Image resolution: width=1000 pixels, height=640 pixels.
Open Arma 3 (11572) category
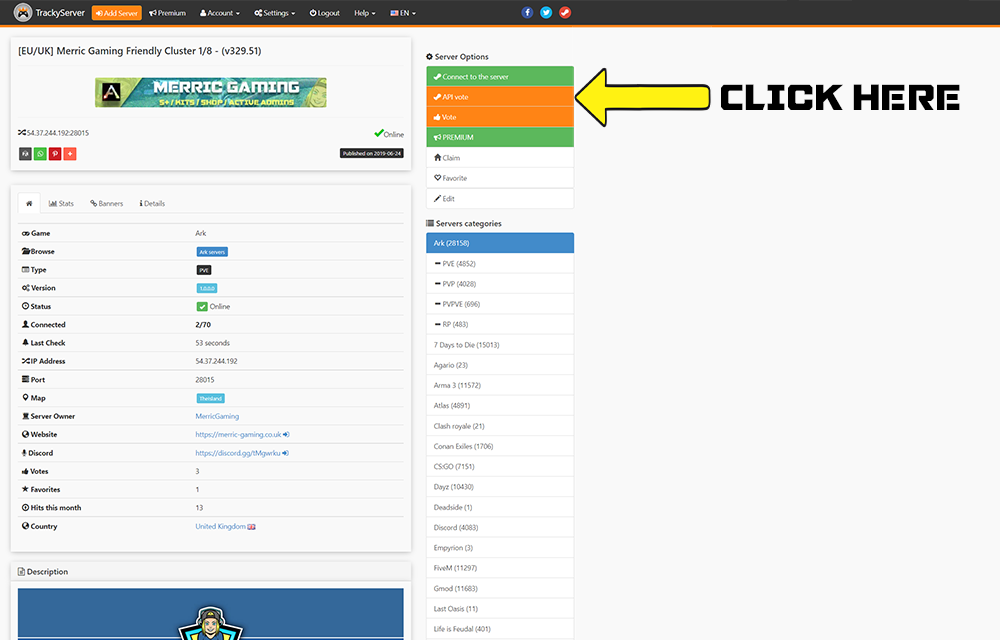[500, 385]
